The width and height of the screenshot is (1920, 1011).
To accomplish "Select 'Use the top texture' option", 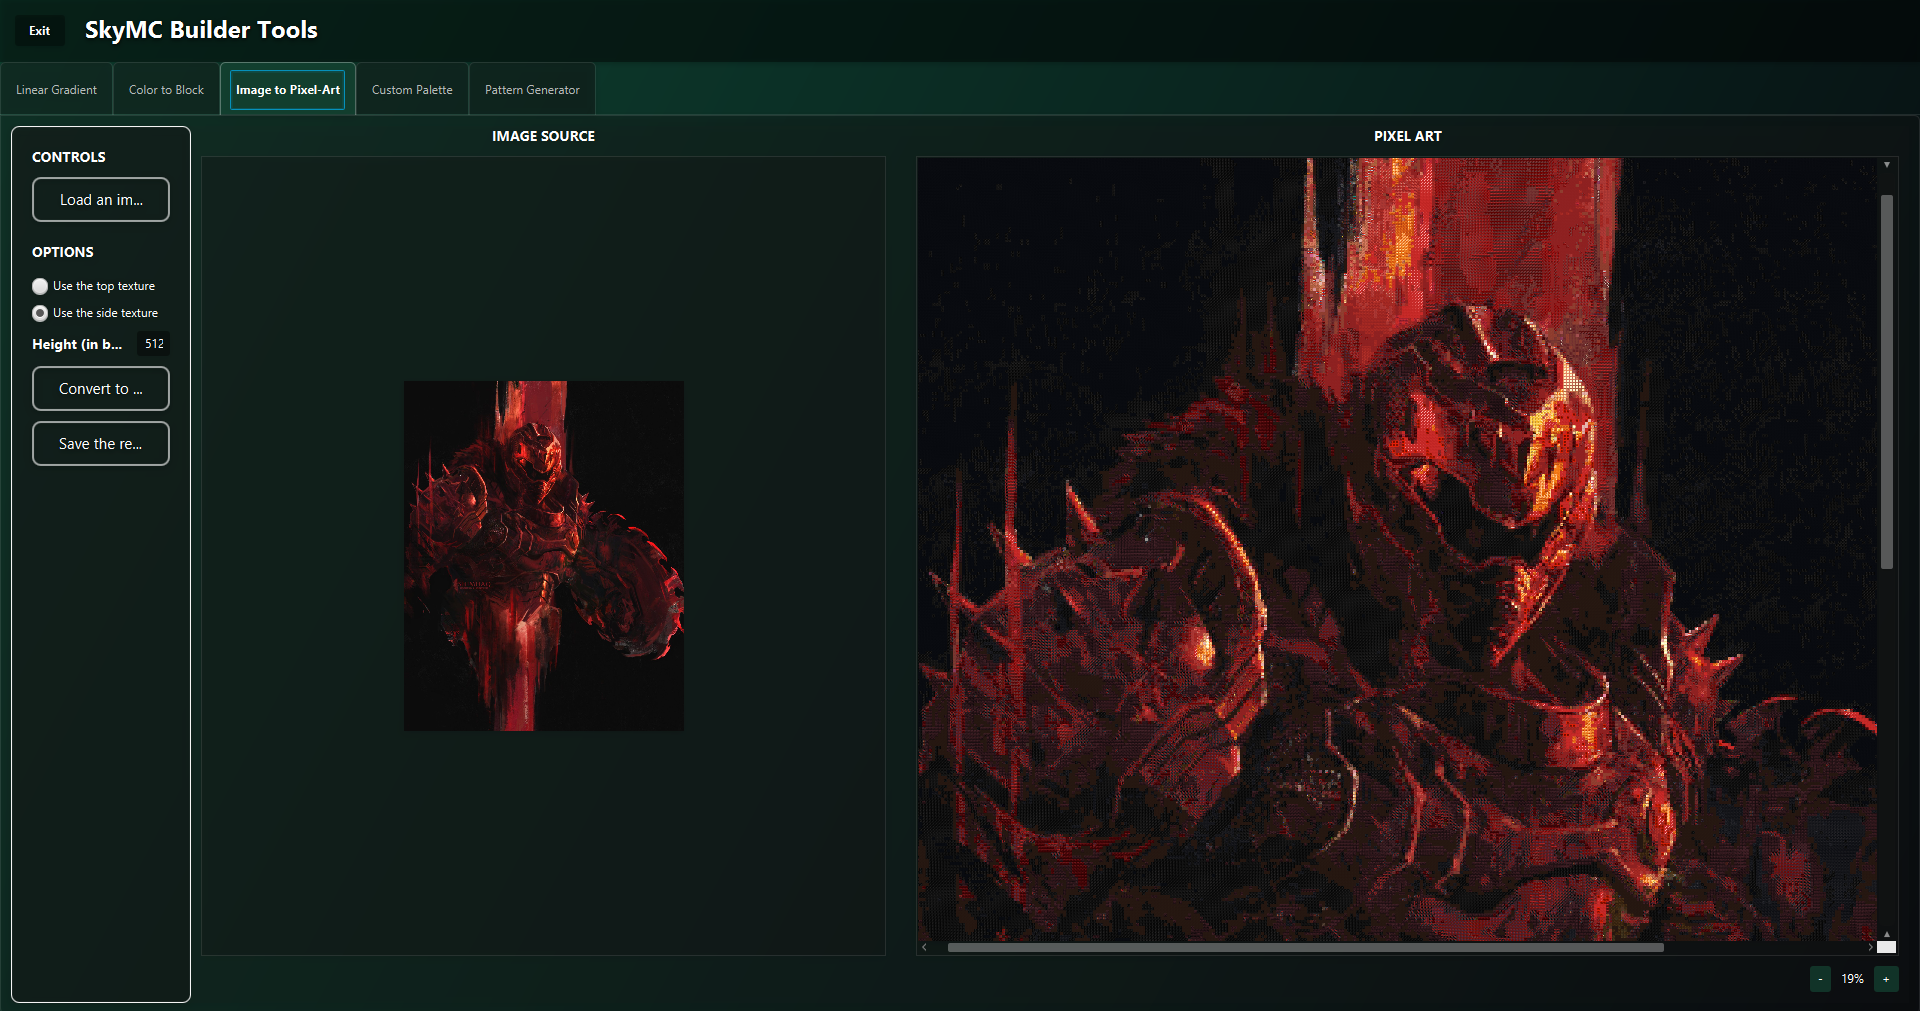I will pyautogui.click(x=40, y=286).
